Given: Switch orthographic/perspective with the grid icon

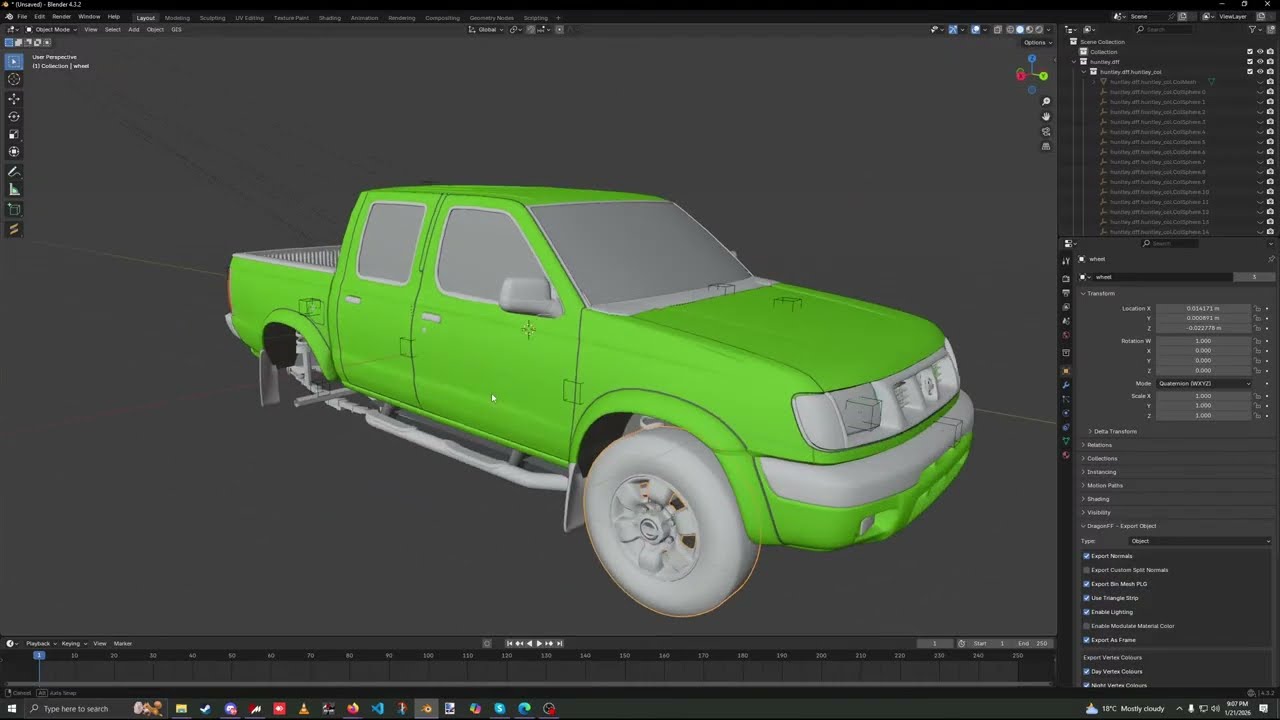Looking at the screenshot, I should 1046,146.
